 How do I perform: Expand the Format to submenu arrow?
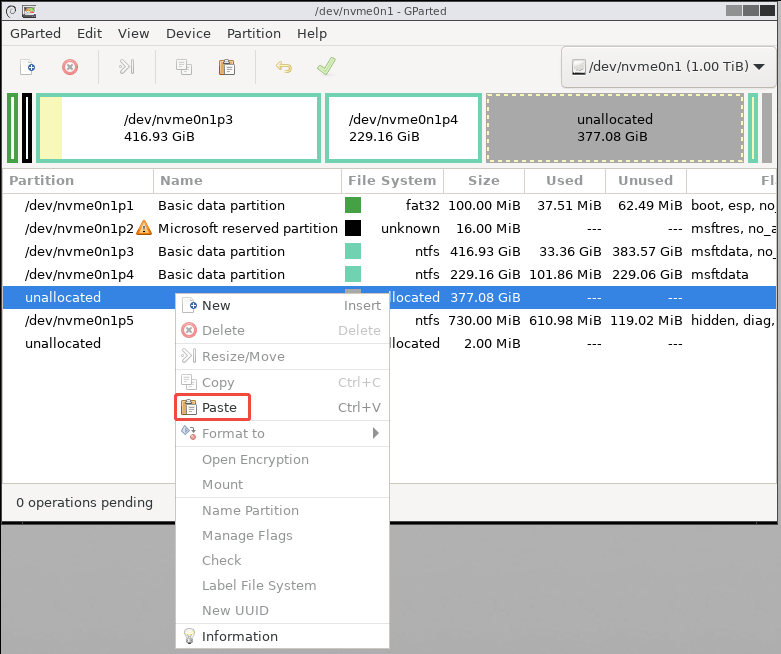point(376,433)
